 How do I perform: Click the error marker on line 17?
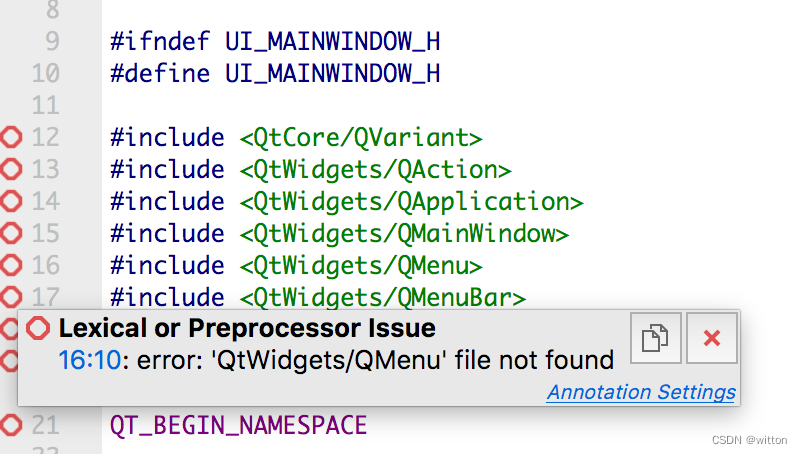[x=11, y=296]
